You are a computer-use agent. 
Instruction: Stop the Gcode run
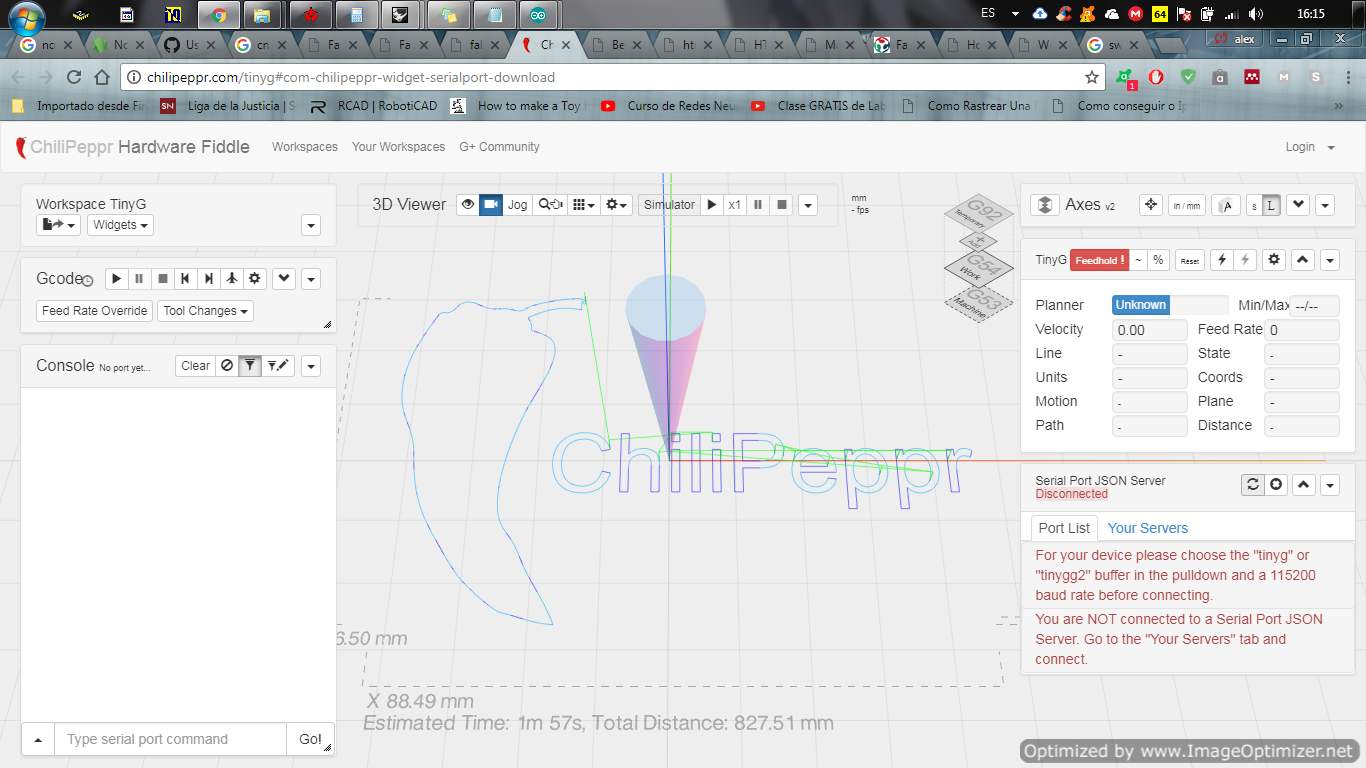[162, 279]
